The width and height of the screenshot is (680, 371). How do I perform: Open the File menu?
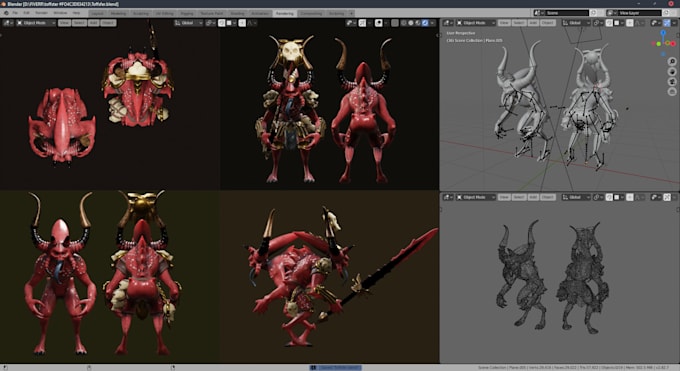(15, 13)
